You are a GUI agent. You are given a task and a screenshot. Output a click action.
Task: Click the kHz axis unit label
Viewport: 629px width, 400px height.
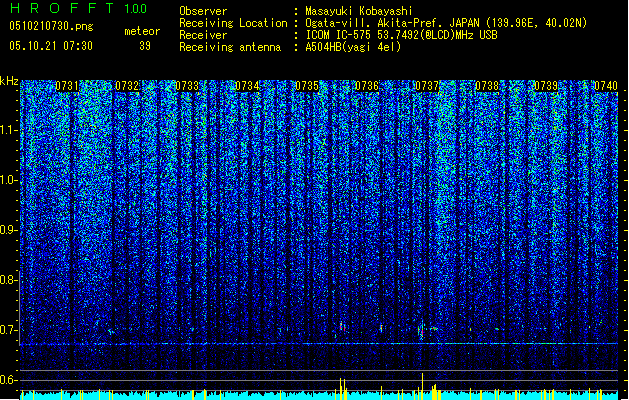(9, 81)
